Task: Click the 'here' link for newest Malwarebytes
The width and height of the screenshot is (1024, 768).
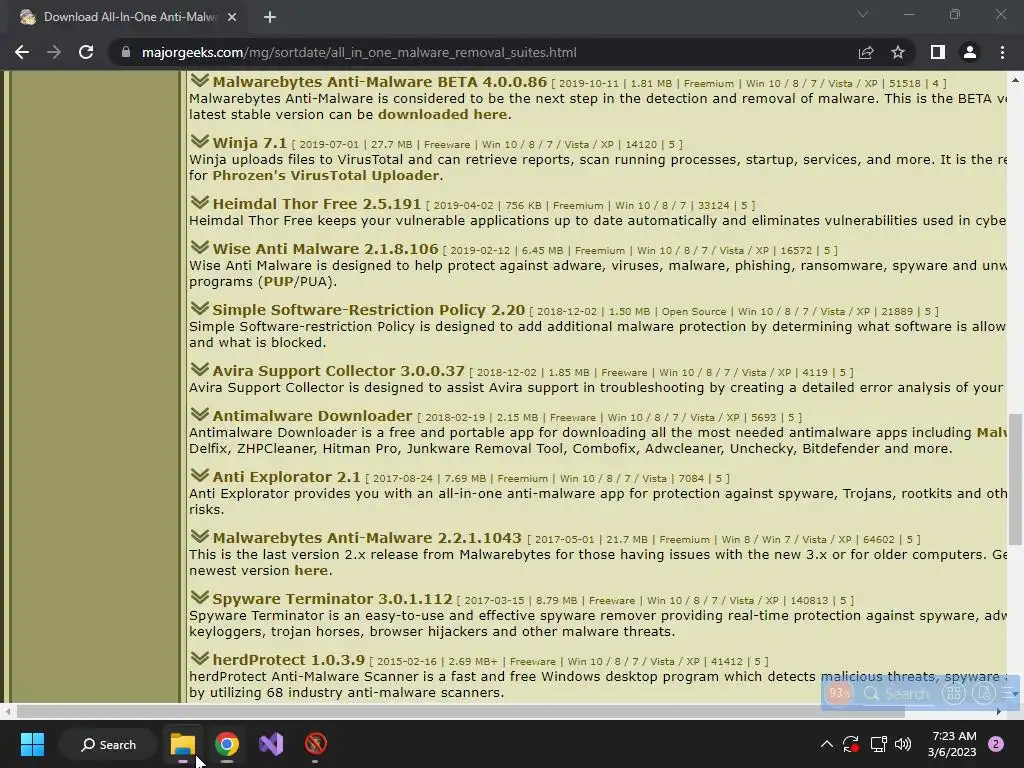Action: click(311, 570)
